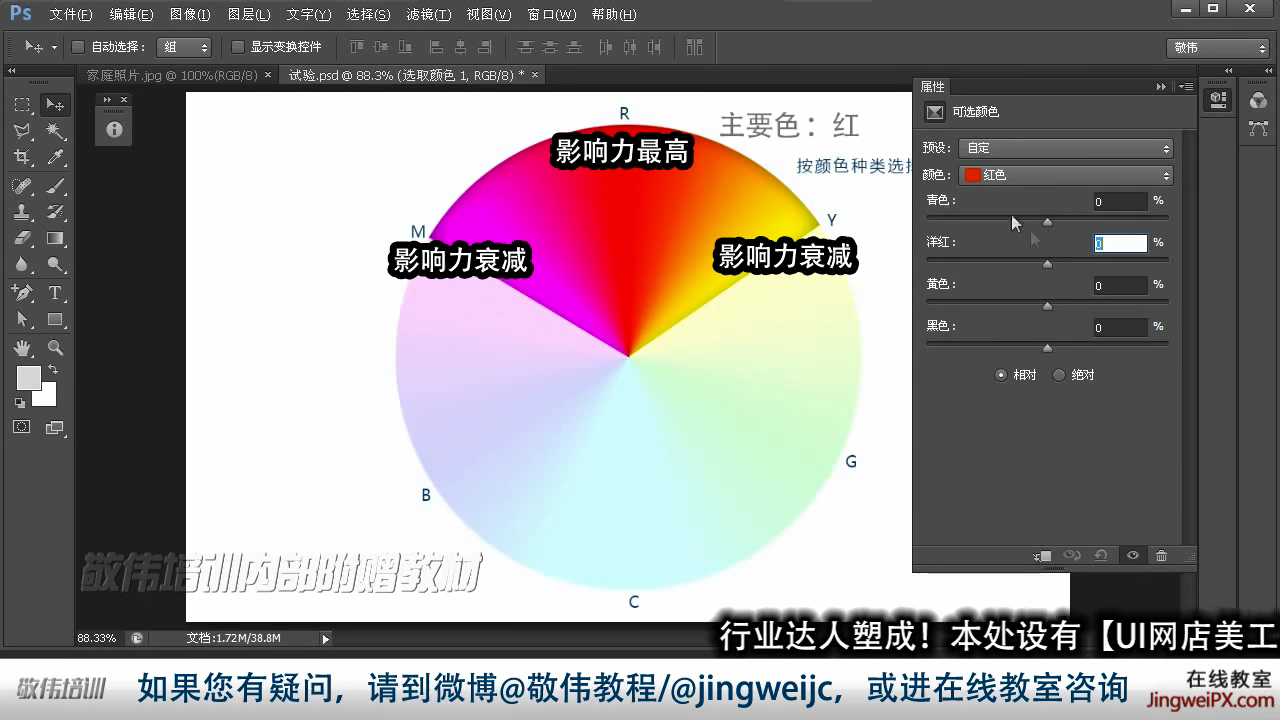Enable the Auto-Select (自动选择) checkbox
1280x720 pixels.
pyautogui.click(x=78, y=47)
